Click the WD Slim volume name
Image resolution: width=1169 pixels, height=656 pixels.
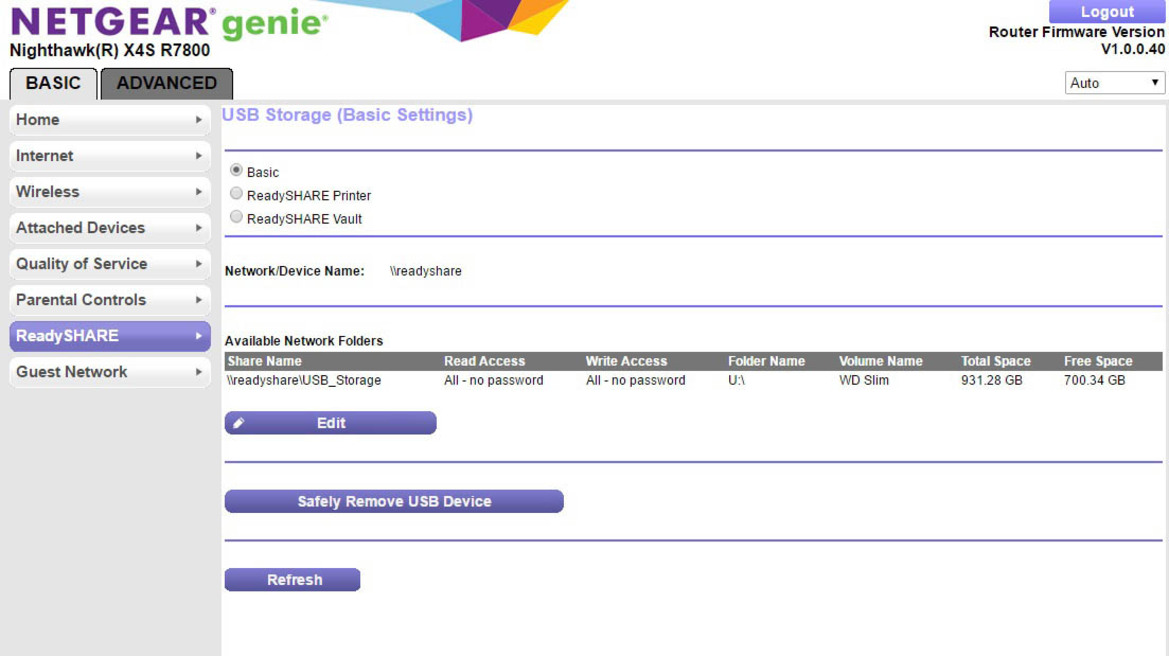(864, 380)
